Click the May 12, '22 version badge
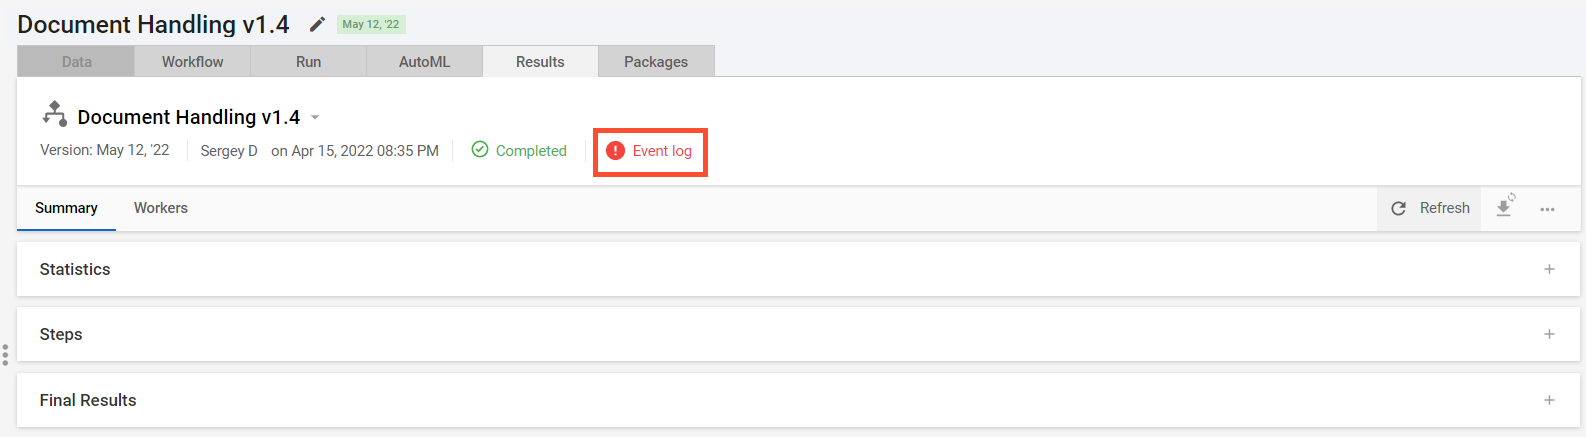Screen dimensions: 1586x437 [371, 24]
